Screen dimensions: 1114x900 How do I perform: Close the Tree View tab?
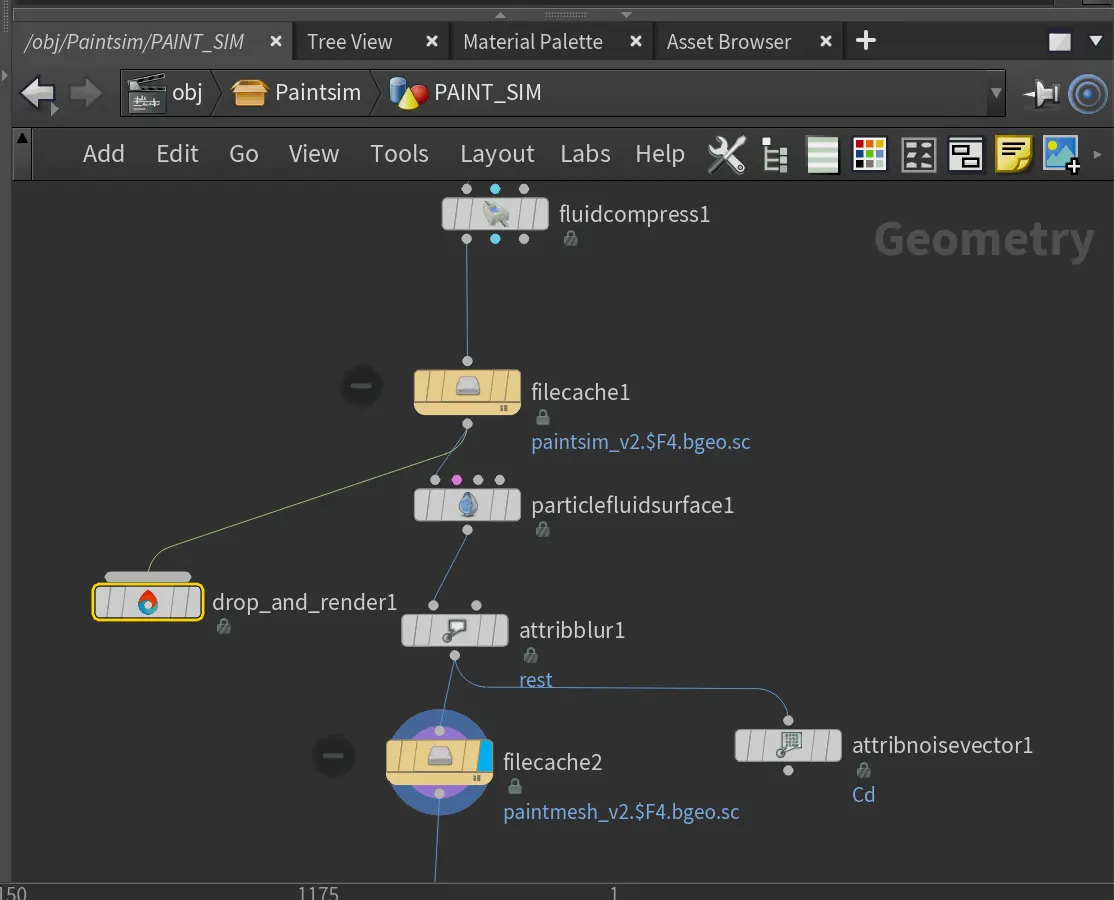point(432,42)
